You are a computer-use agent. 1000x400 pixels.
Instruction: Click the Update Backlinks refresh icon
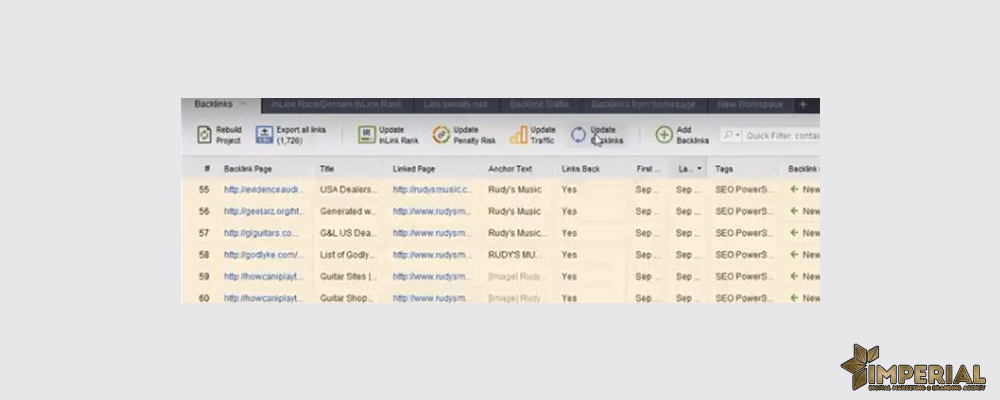coord(578,135)
